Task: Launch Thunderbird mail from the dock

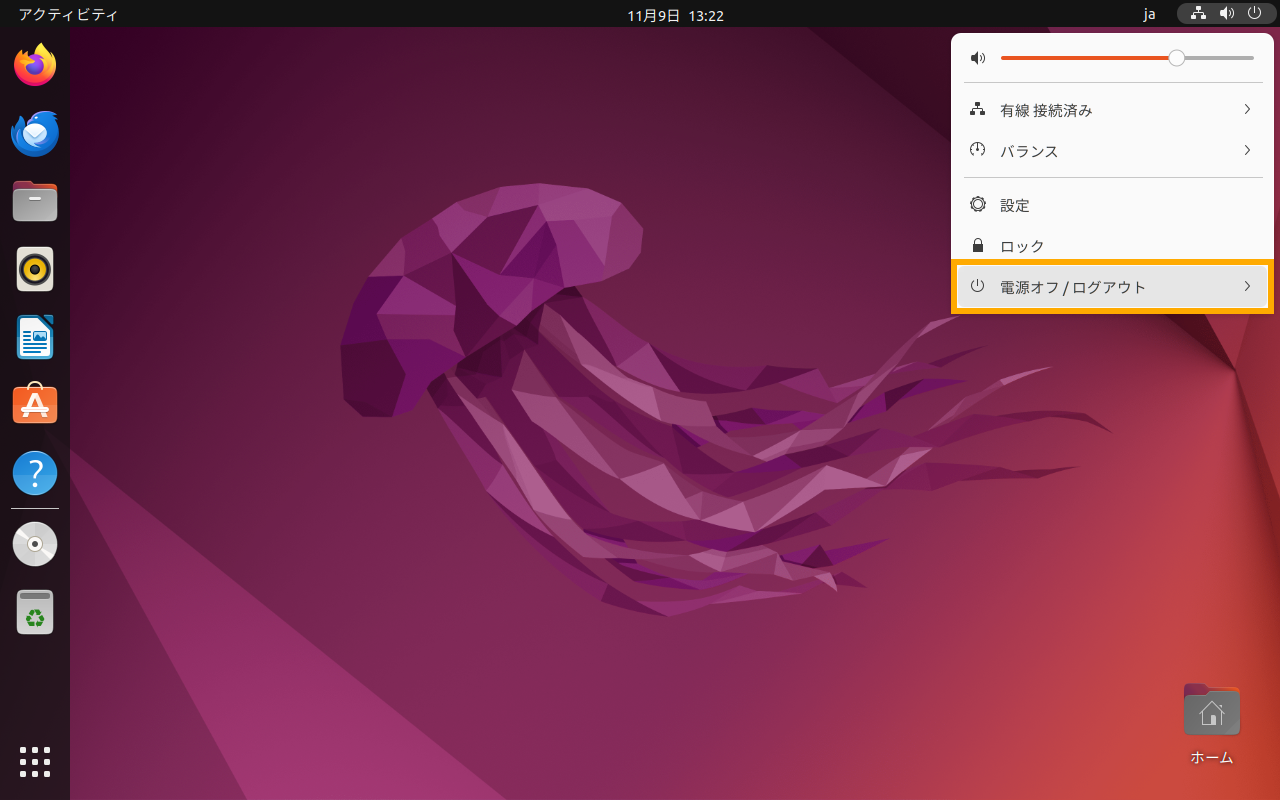Action: [x=35, y=133]
